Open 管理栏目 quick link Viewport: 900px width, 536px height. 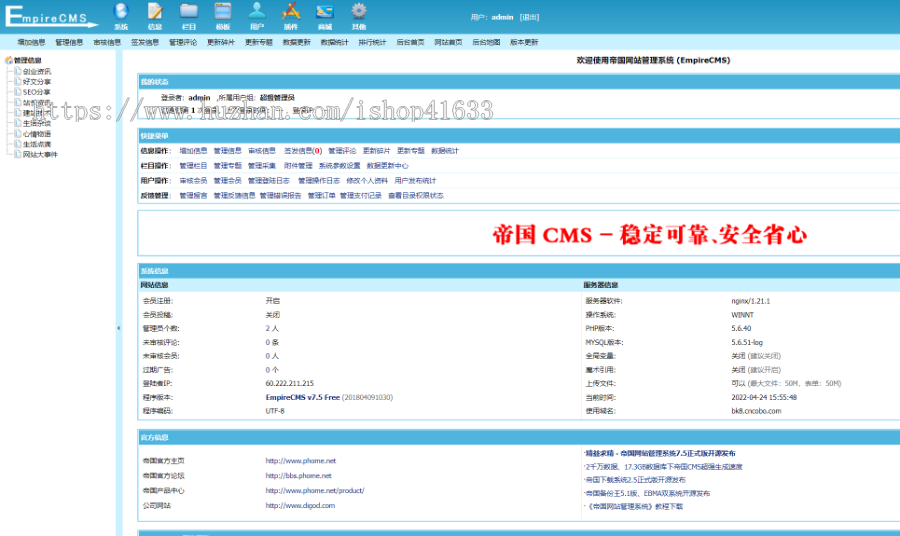tap(193, 166)
